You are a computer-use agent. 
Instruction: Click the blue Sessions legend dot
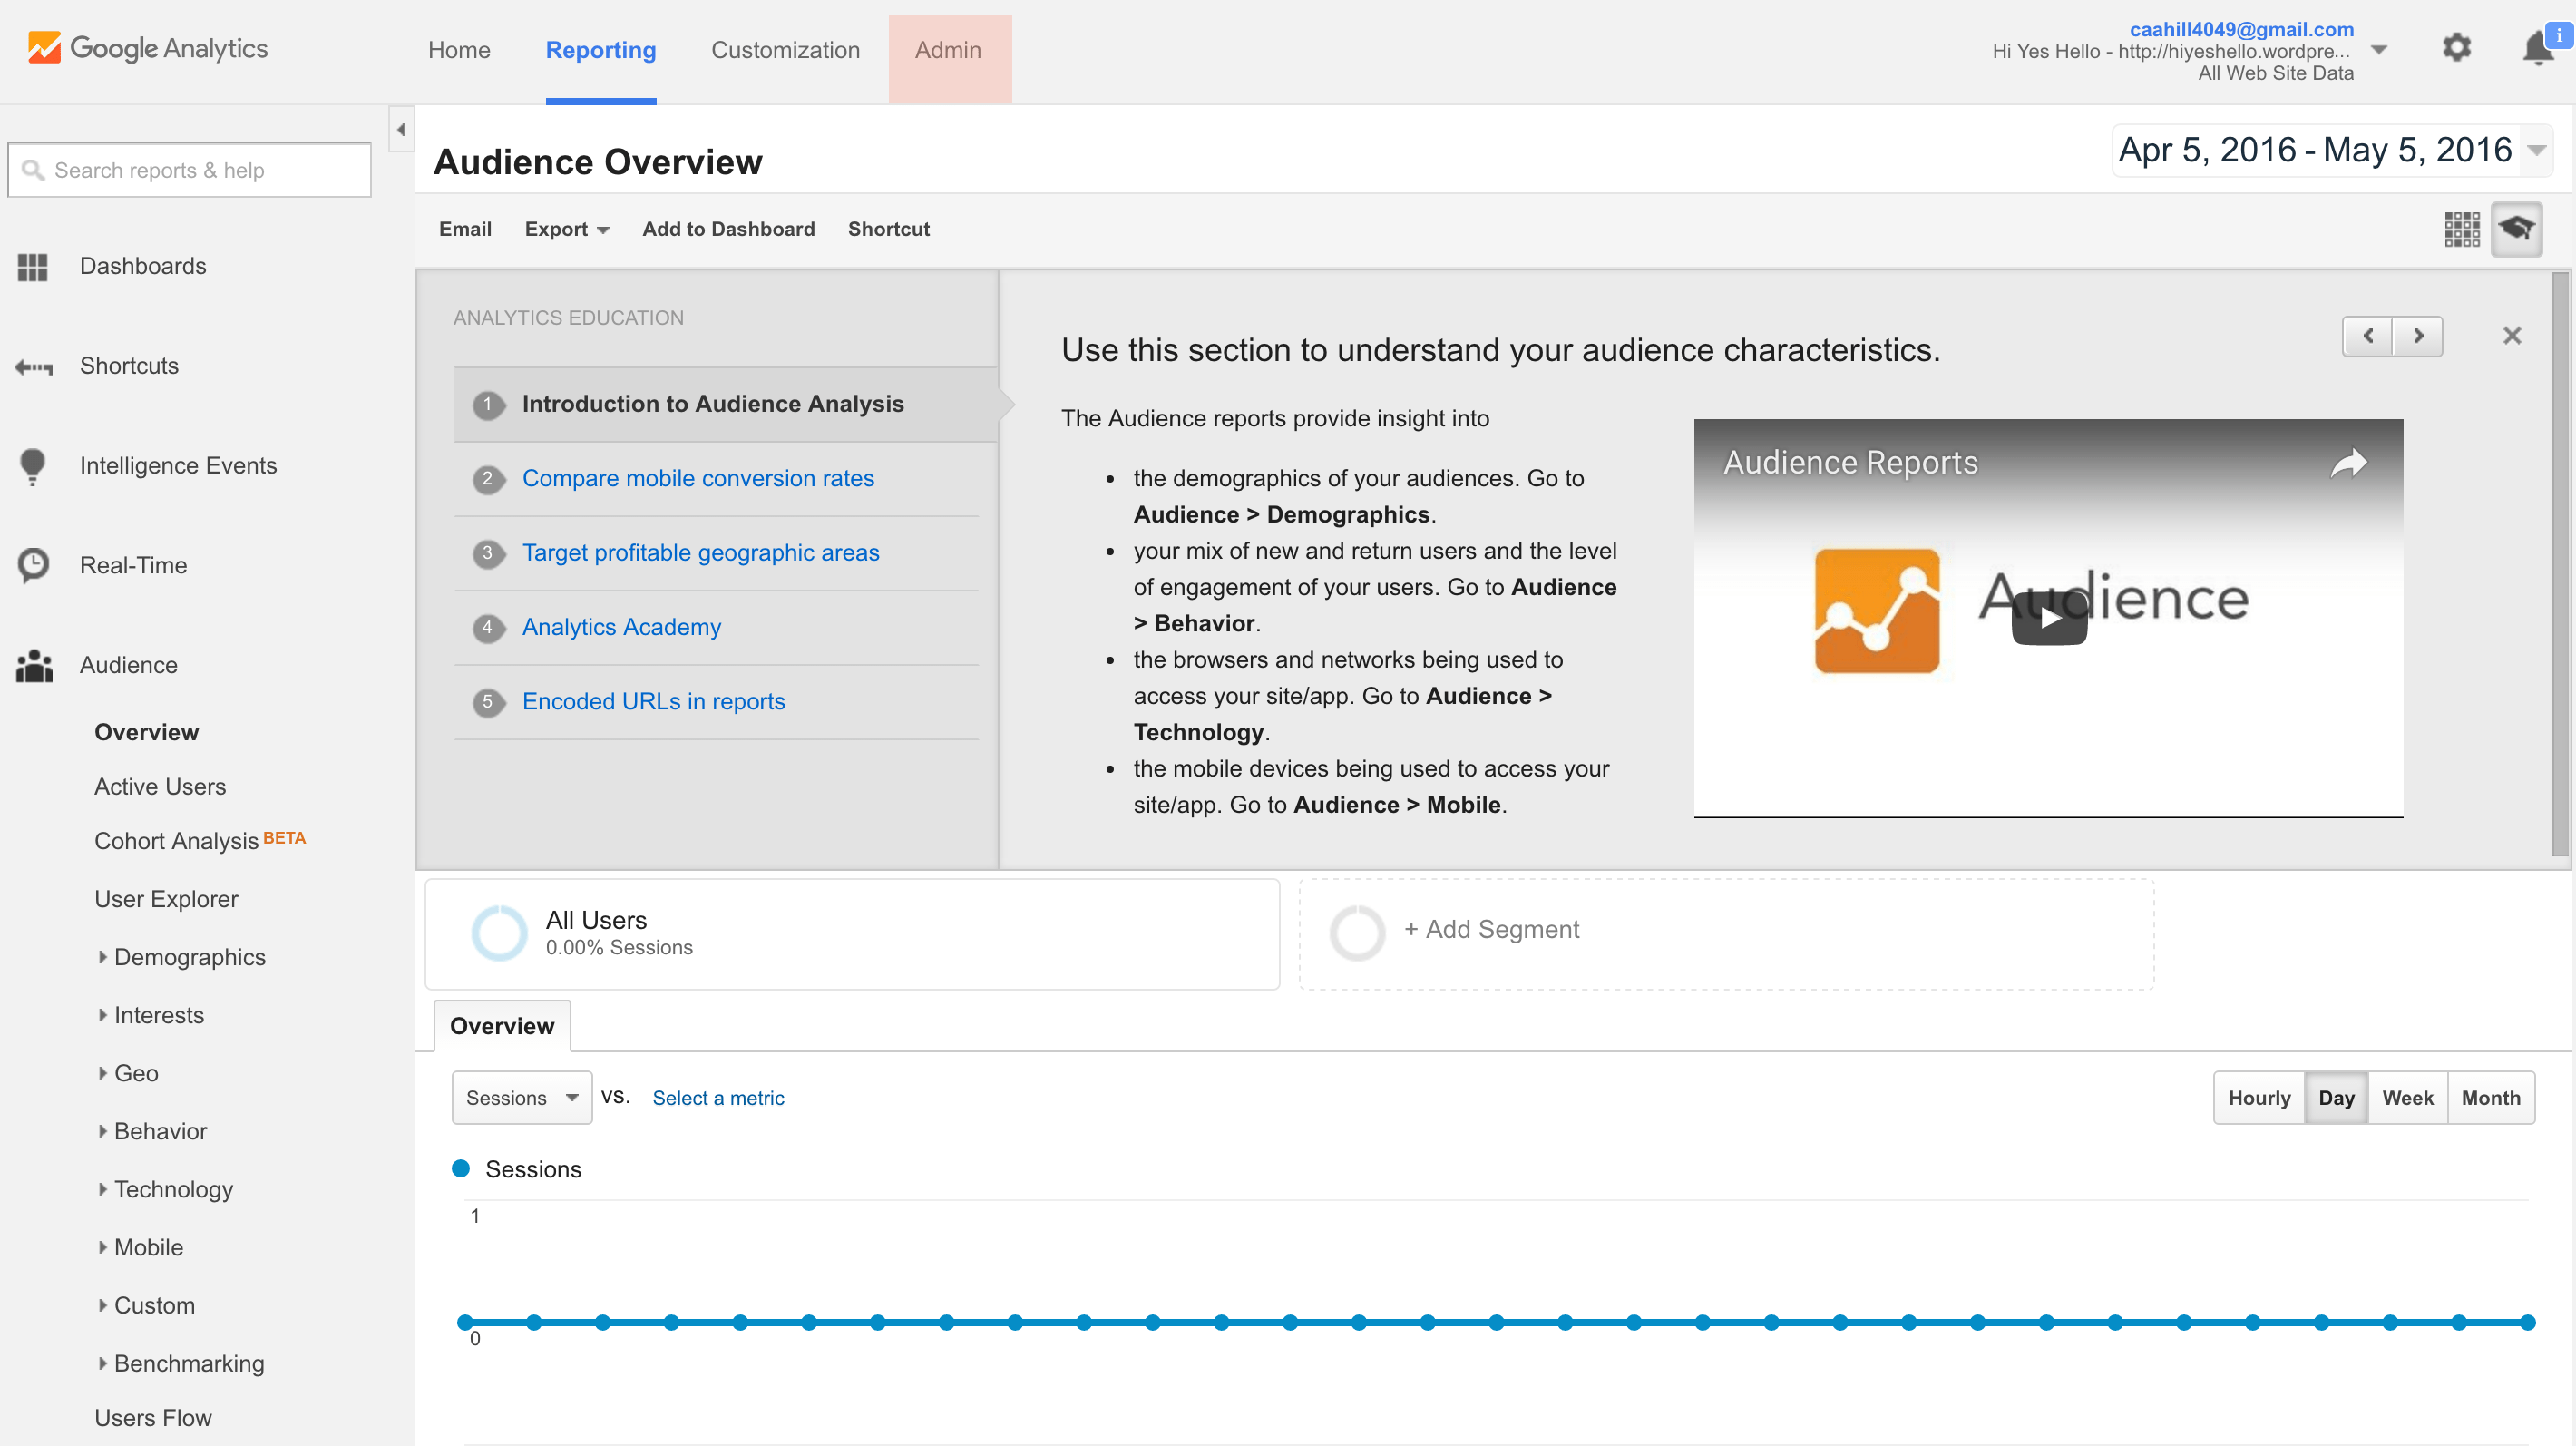461,1168
